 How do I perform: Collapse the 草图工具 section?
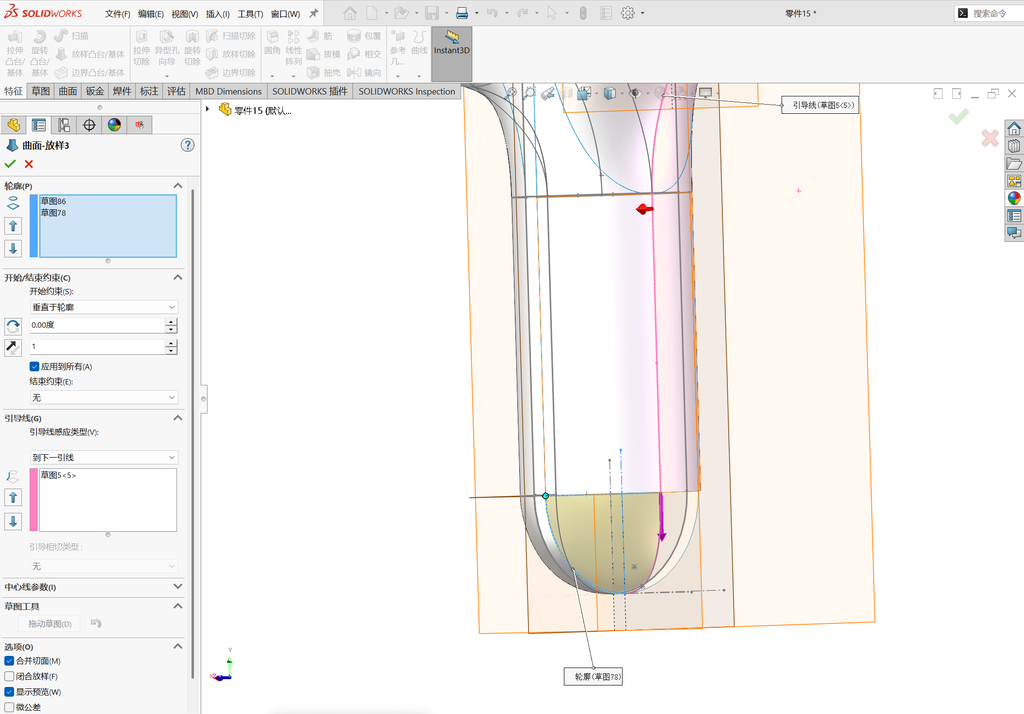pyautogui.click(x=178, y=606)
